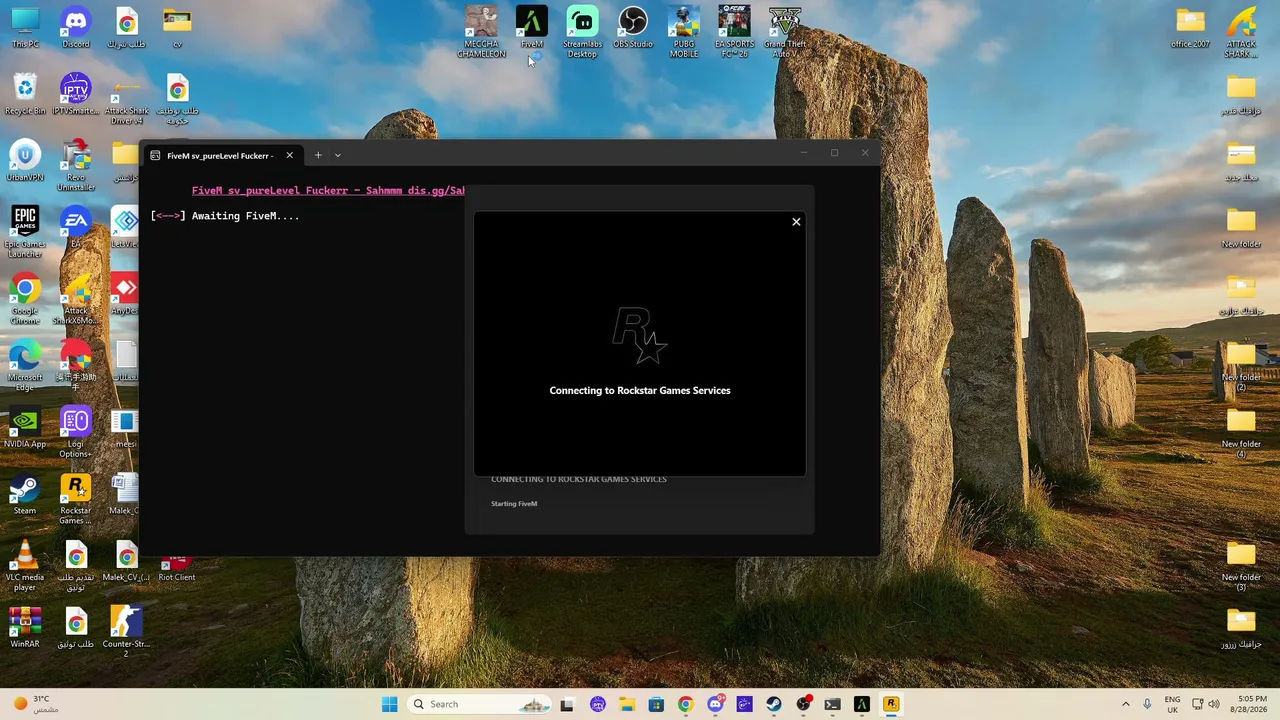Launch the FiveM desktop shortcut
The width and height of the screenshot is (1280, 720).
(x=532, y=28)
